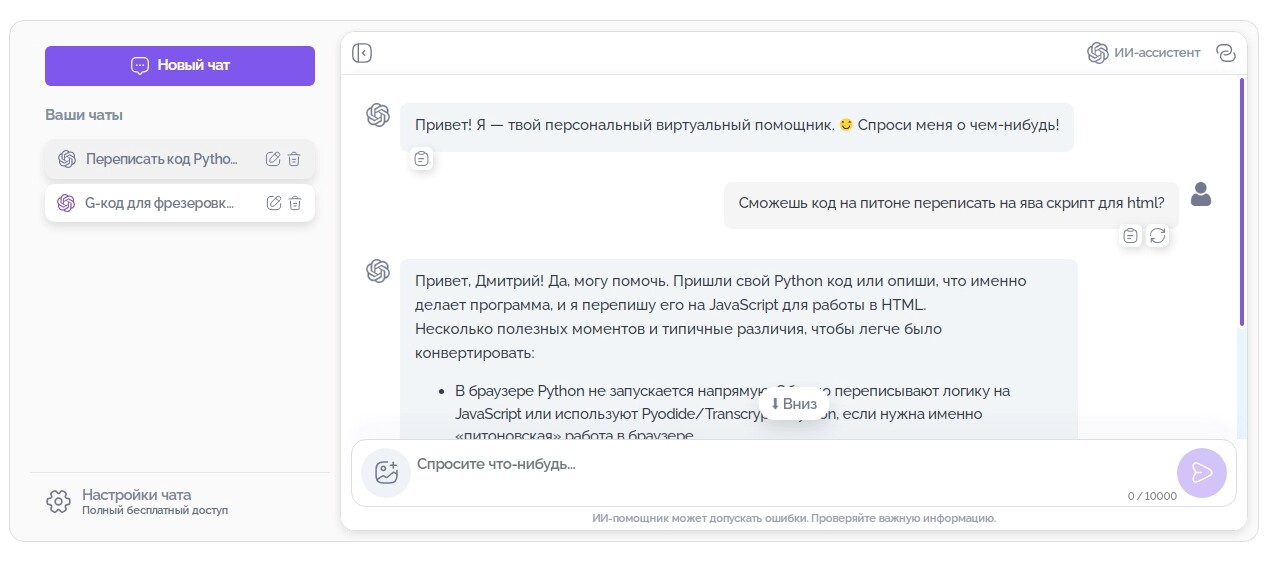The width and height of the screenshot is (1283, 563).
Task: Click edit icon for G-код chat
Action: 274,203
